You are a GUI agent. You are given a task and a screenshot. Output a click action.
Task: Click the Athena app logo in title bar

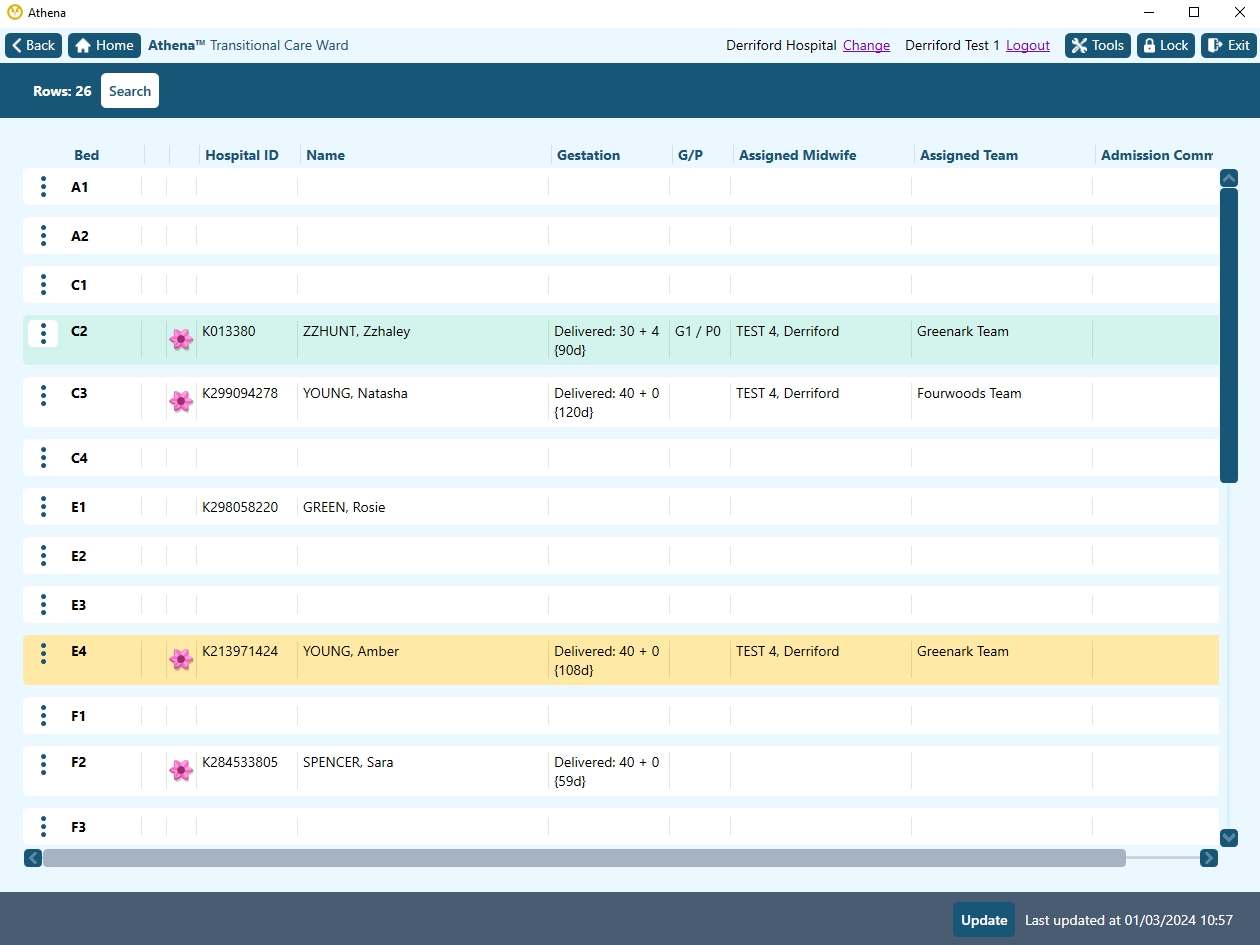14,13
